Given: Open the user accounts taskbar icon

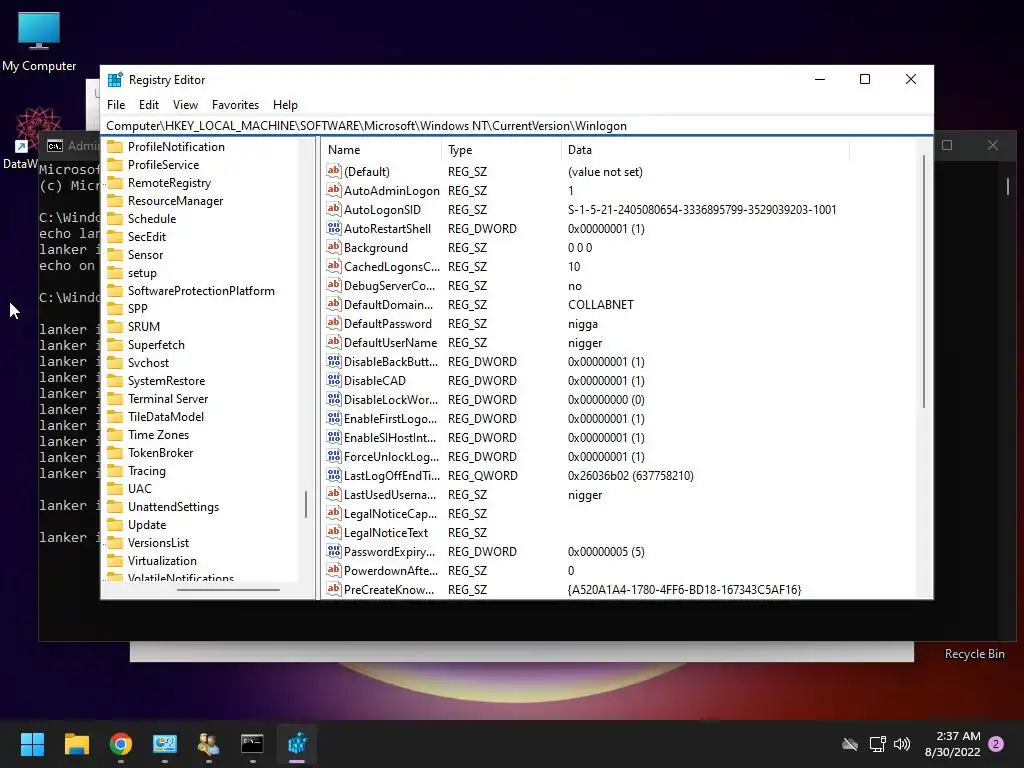Looking at the screenshot, I should coord(208,744).
